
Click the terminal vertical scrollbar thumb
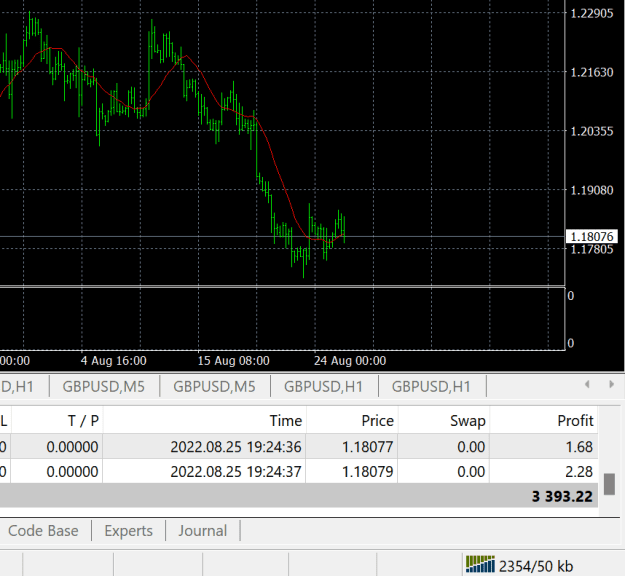click(x=609, y=484)
